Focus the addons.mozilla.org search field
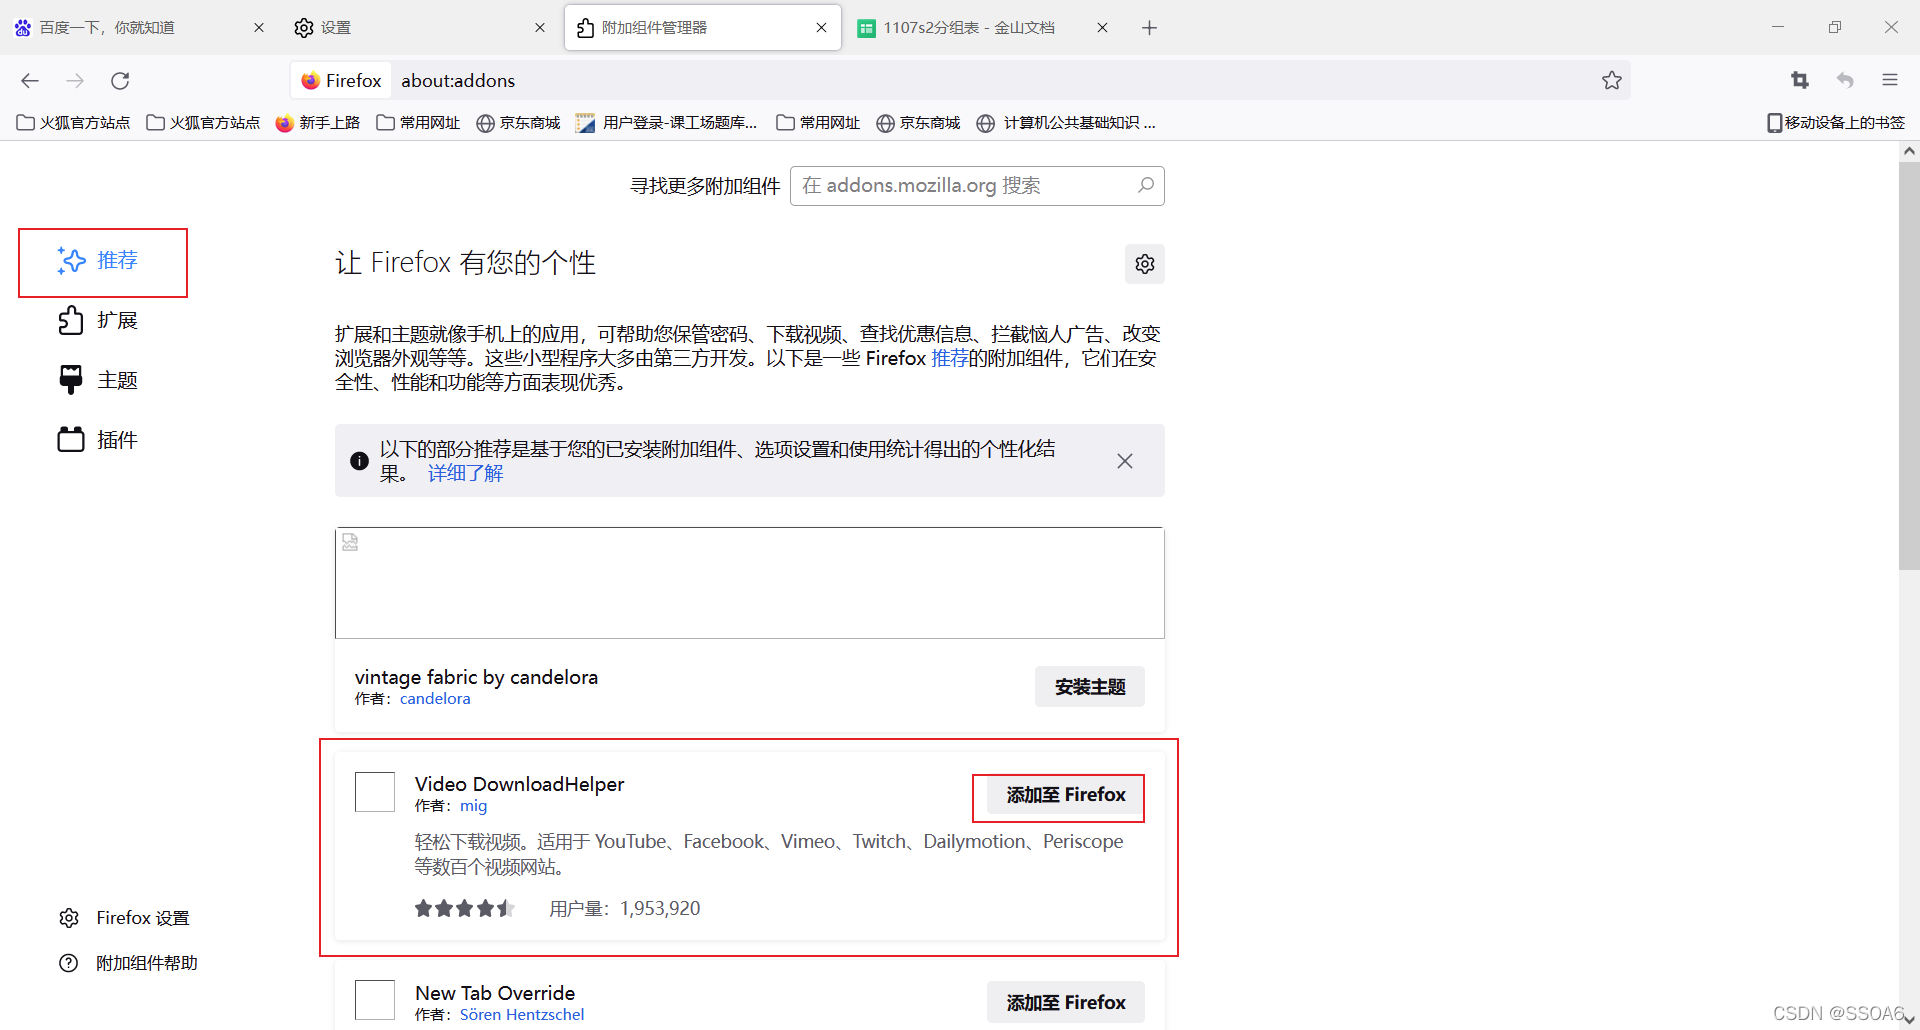 point(977,186)
